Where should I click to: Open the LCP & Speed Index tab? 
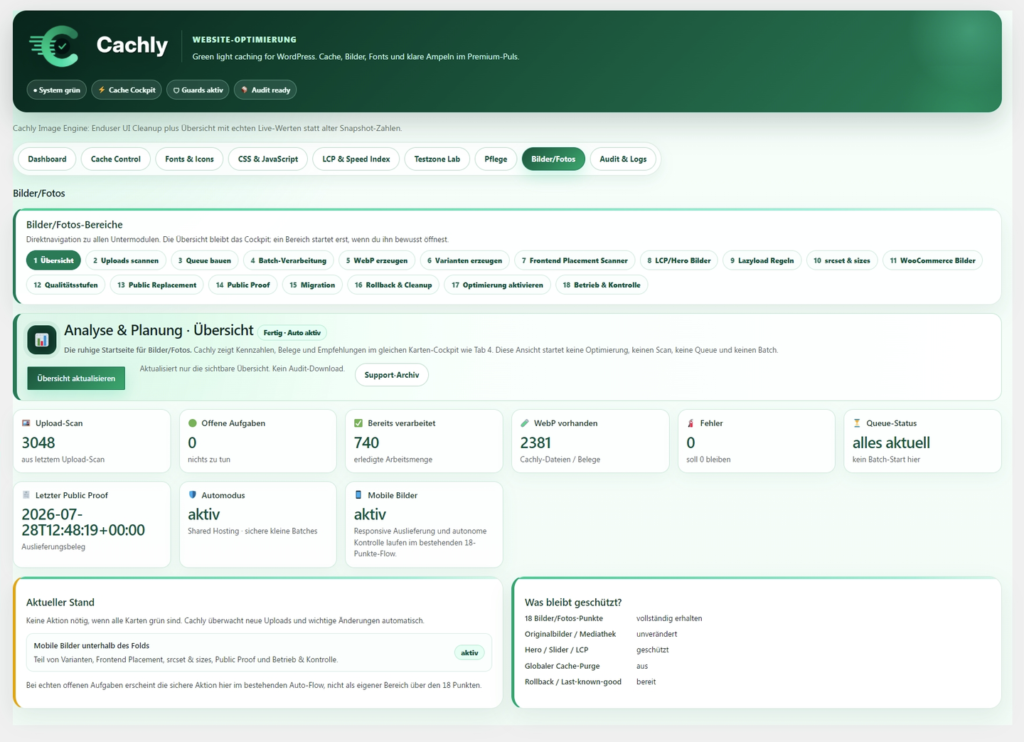[x=356, y=159]
